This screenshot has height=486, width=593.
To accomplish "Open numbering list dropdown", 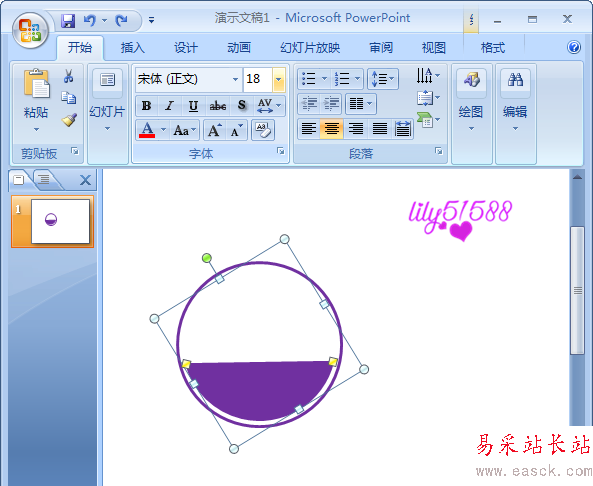I will (x=357, y=79).
